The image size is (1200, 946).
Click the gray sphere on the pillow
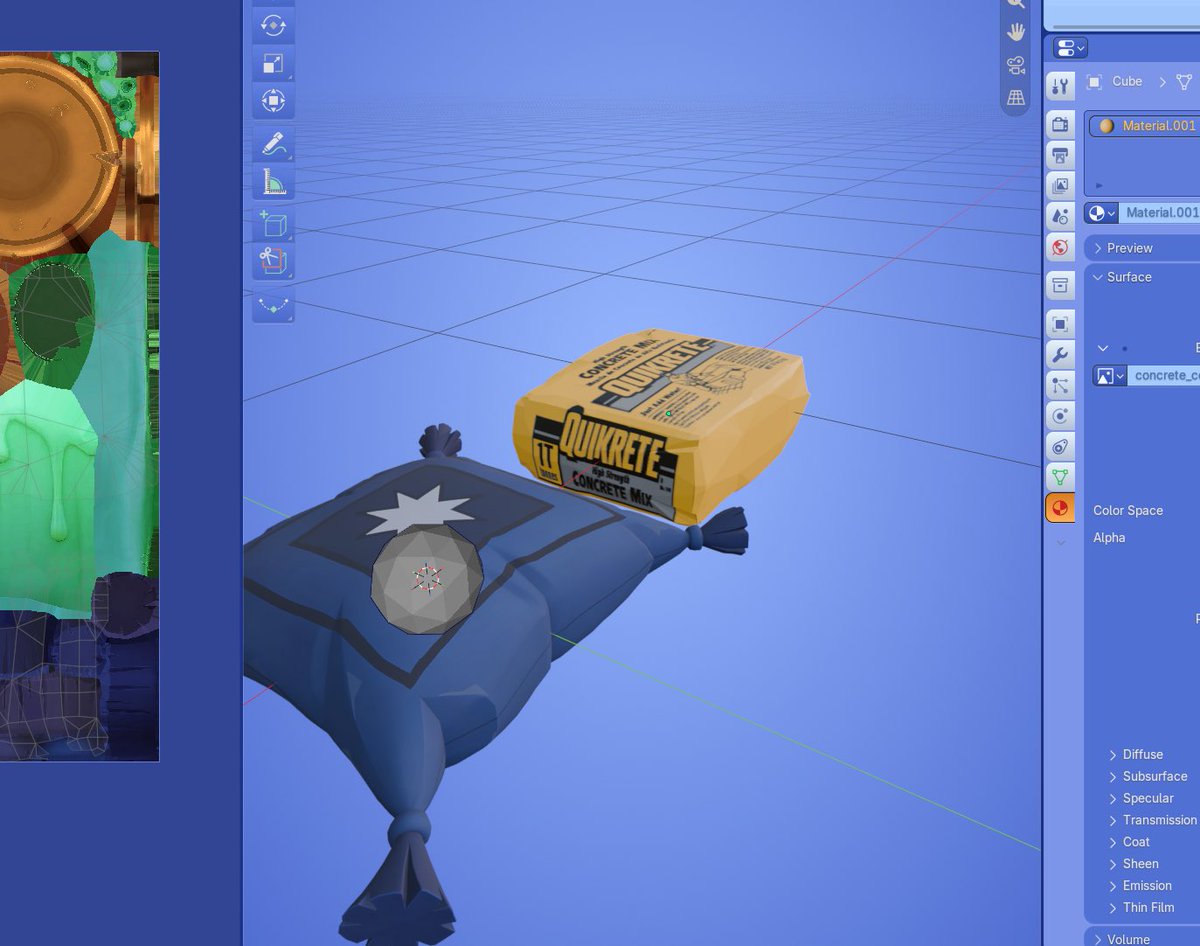(427, 579)
